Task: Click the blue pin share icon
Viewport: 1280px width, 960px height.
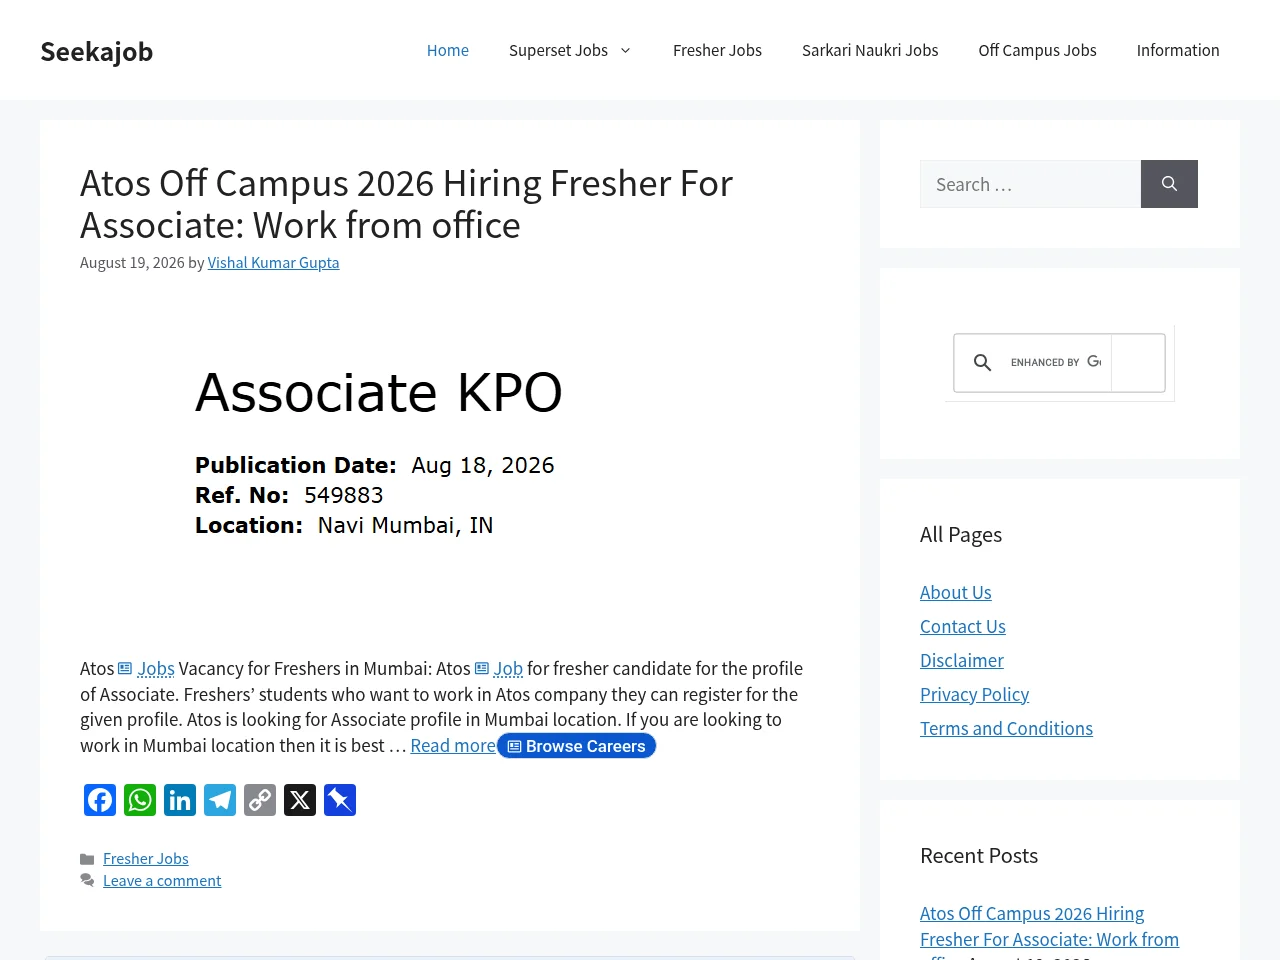Action: (340, 800)
